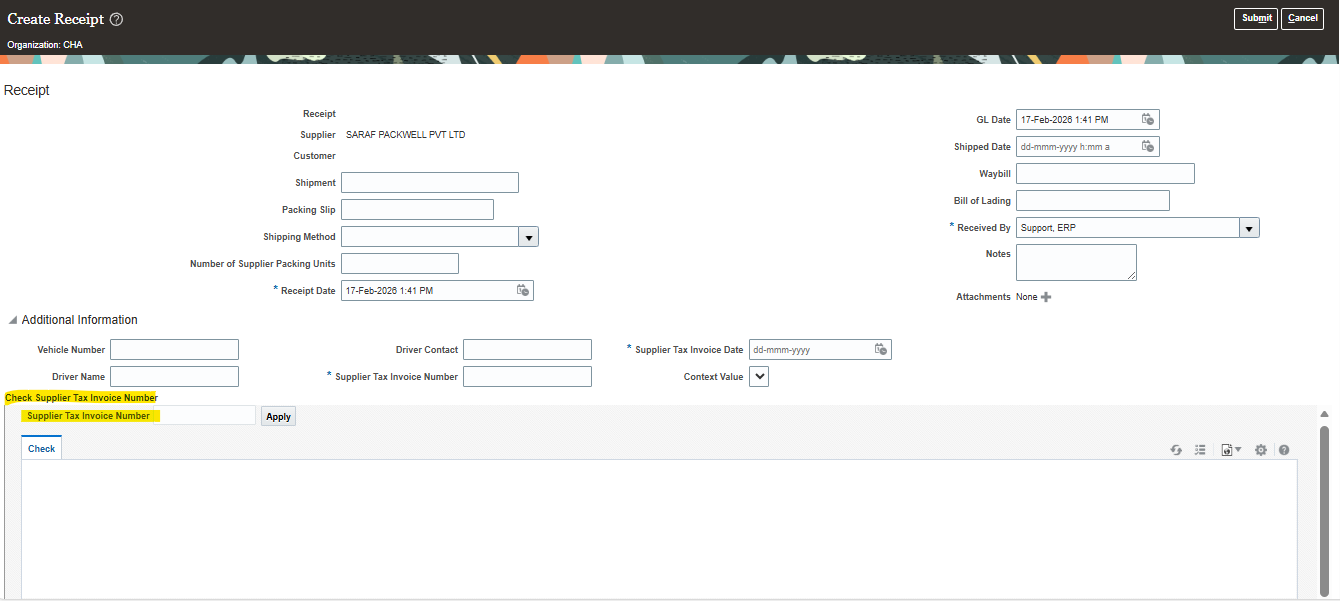
Task: Open the Context Value dropdown
Action: pos(759,376)
